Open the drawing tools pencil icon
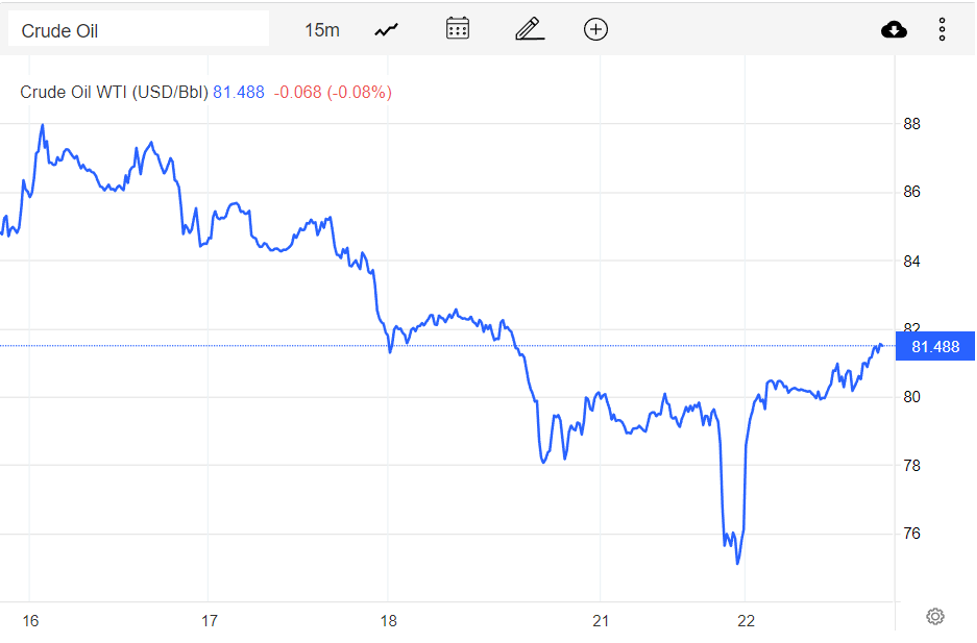 click(x=529, y=29)
